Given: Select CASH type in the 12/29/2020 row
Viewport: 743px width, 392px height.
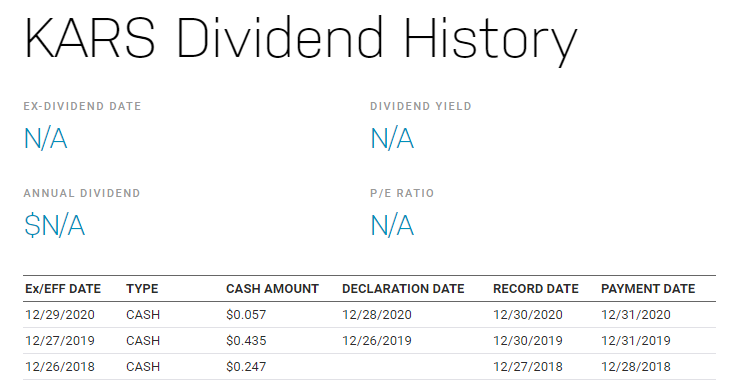Looking at the screenshot, I should [143, 315].
